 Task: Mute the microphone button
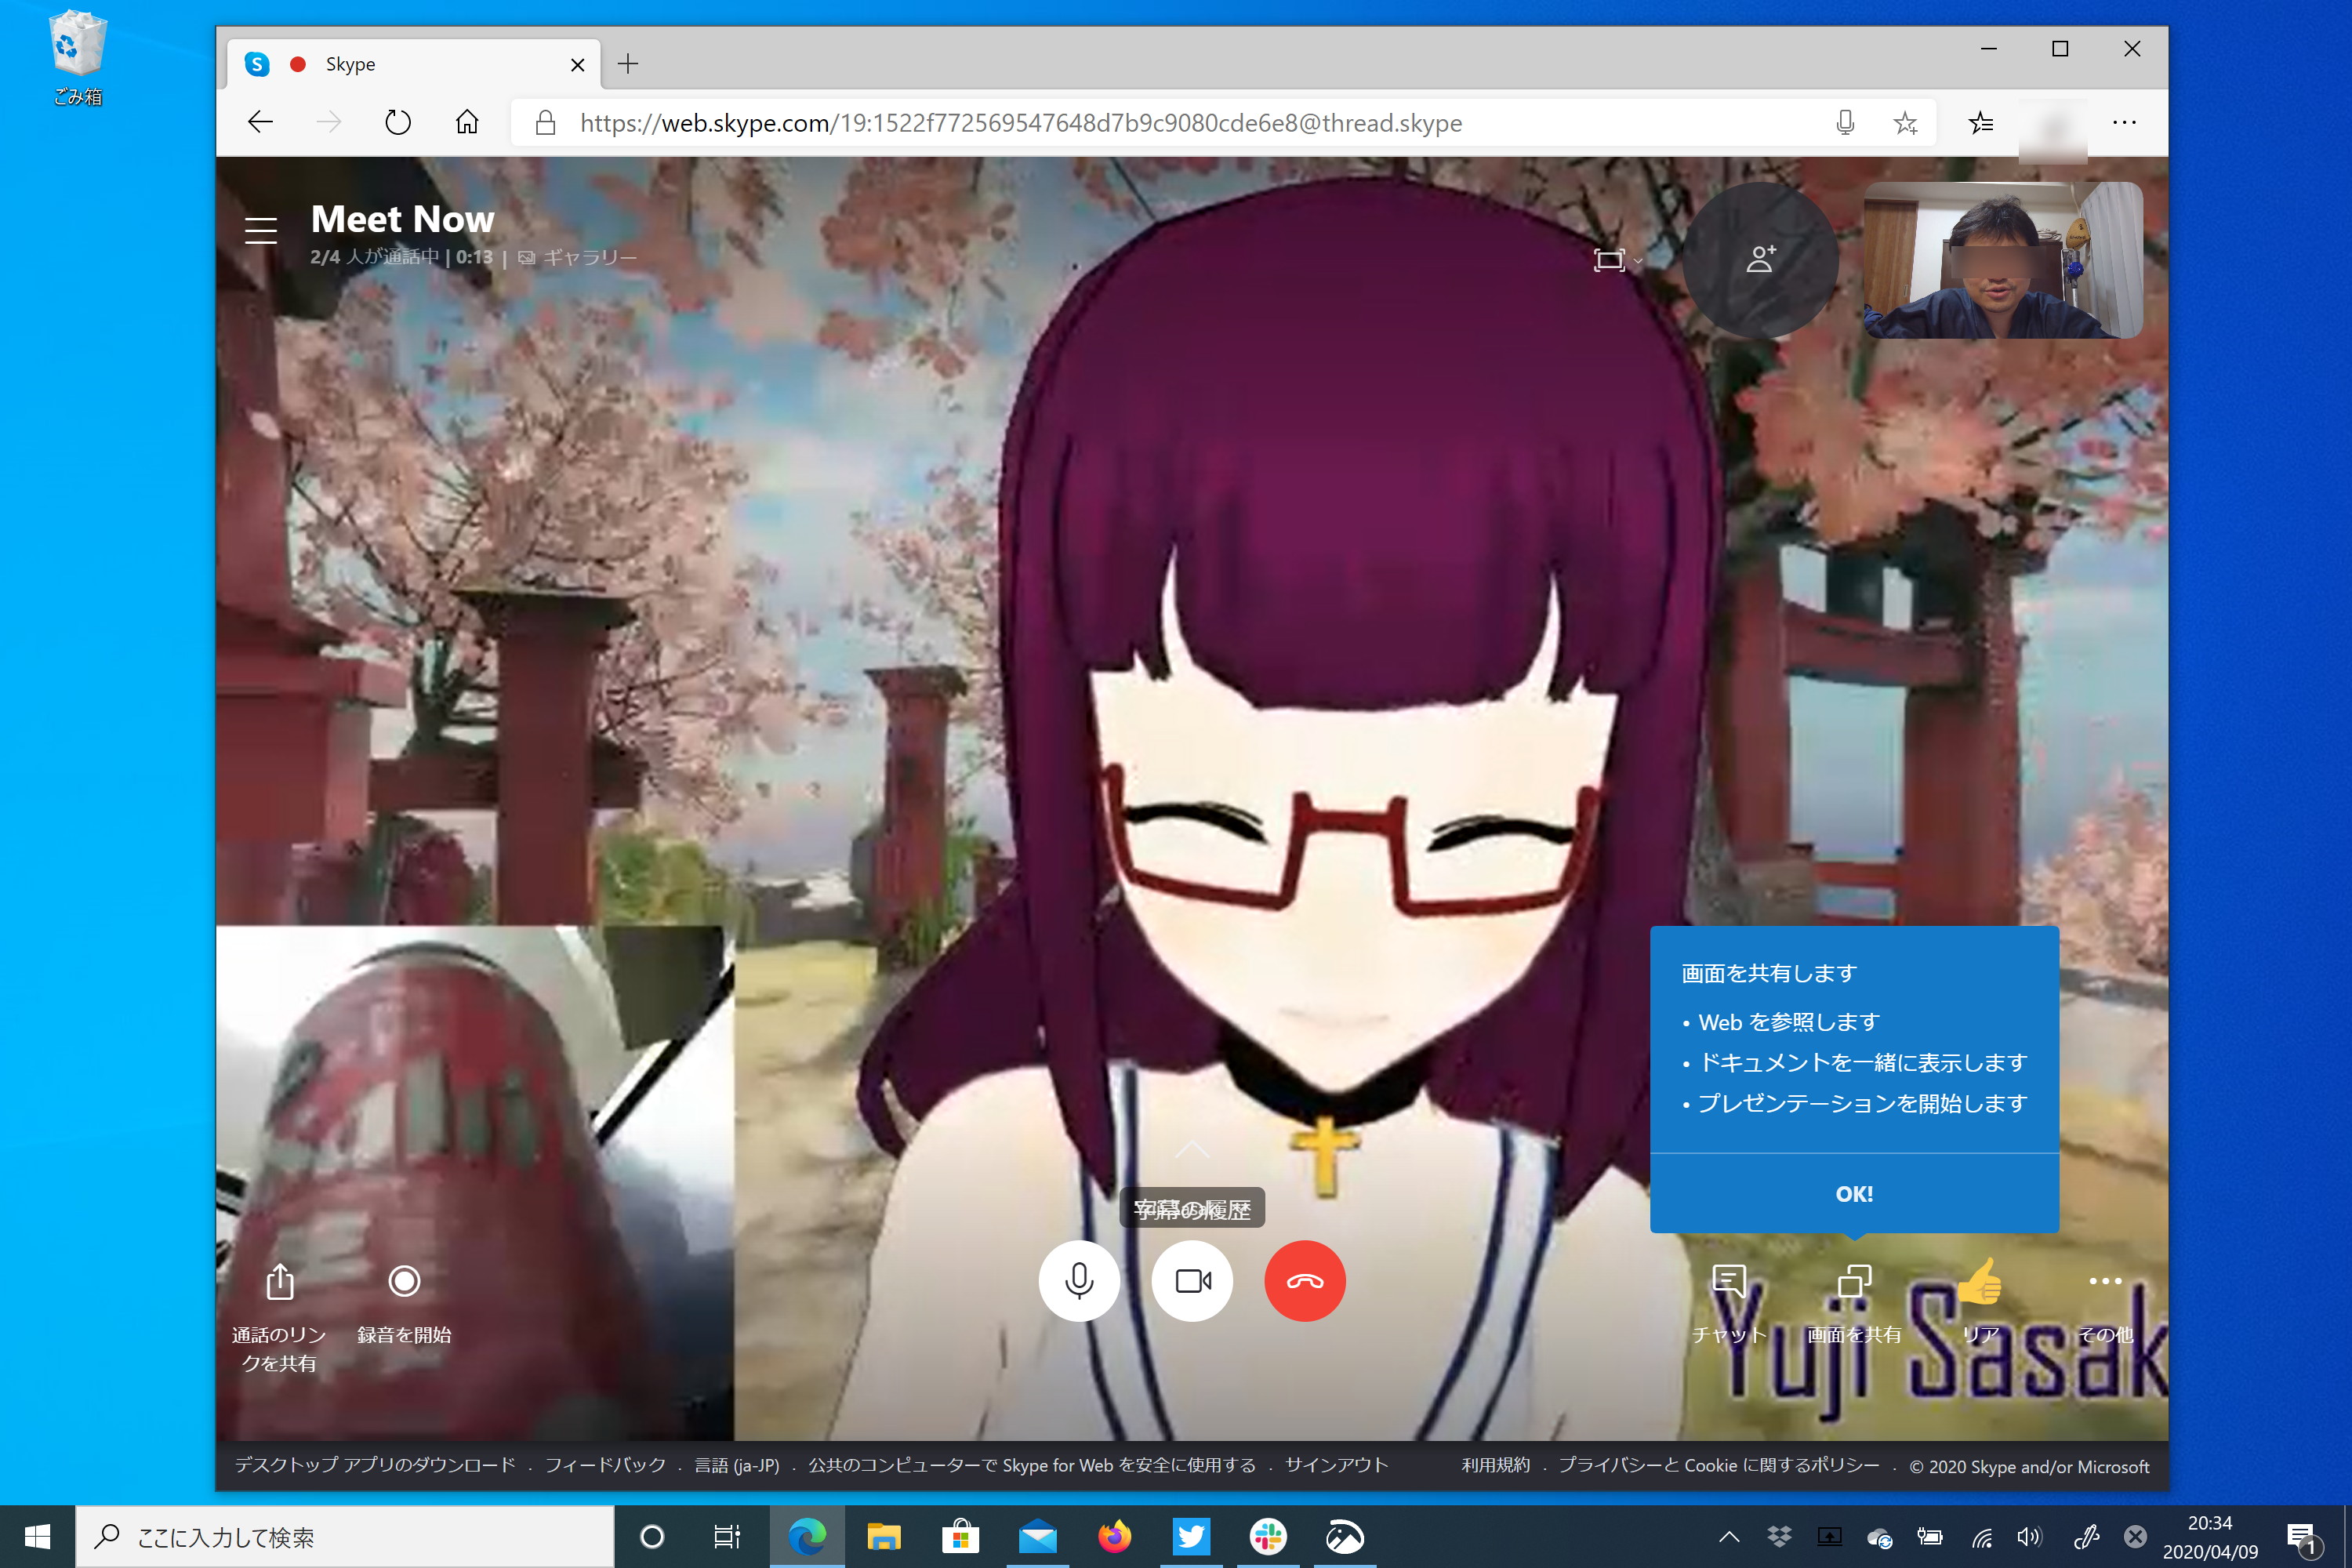(1079, 1281)
